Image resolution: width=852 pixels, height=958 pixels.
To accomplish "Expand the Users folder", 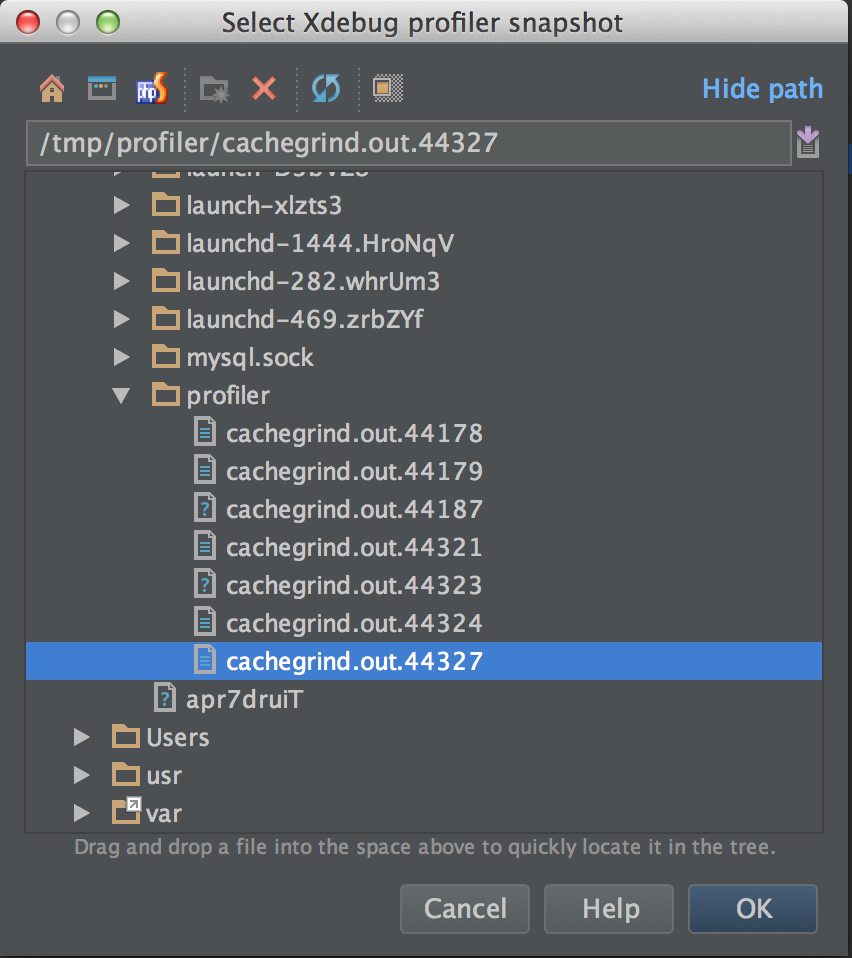I will [x=82, y=737].
